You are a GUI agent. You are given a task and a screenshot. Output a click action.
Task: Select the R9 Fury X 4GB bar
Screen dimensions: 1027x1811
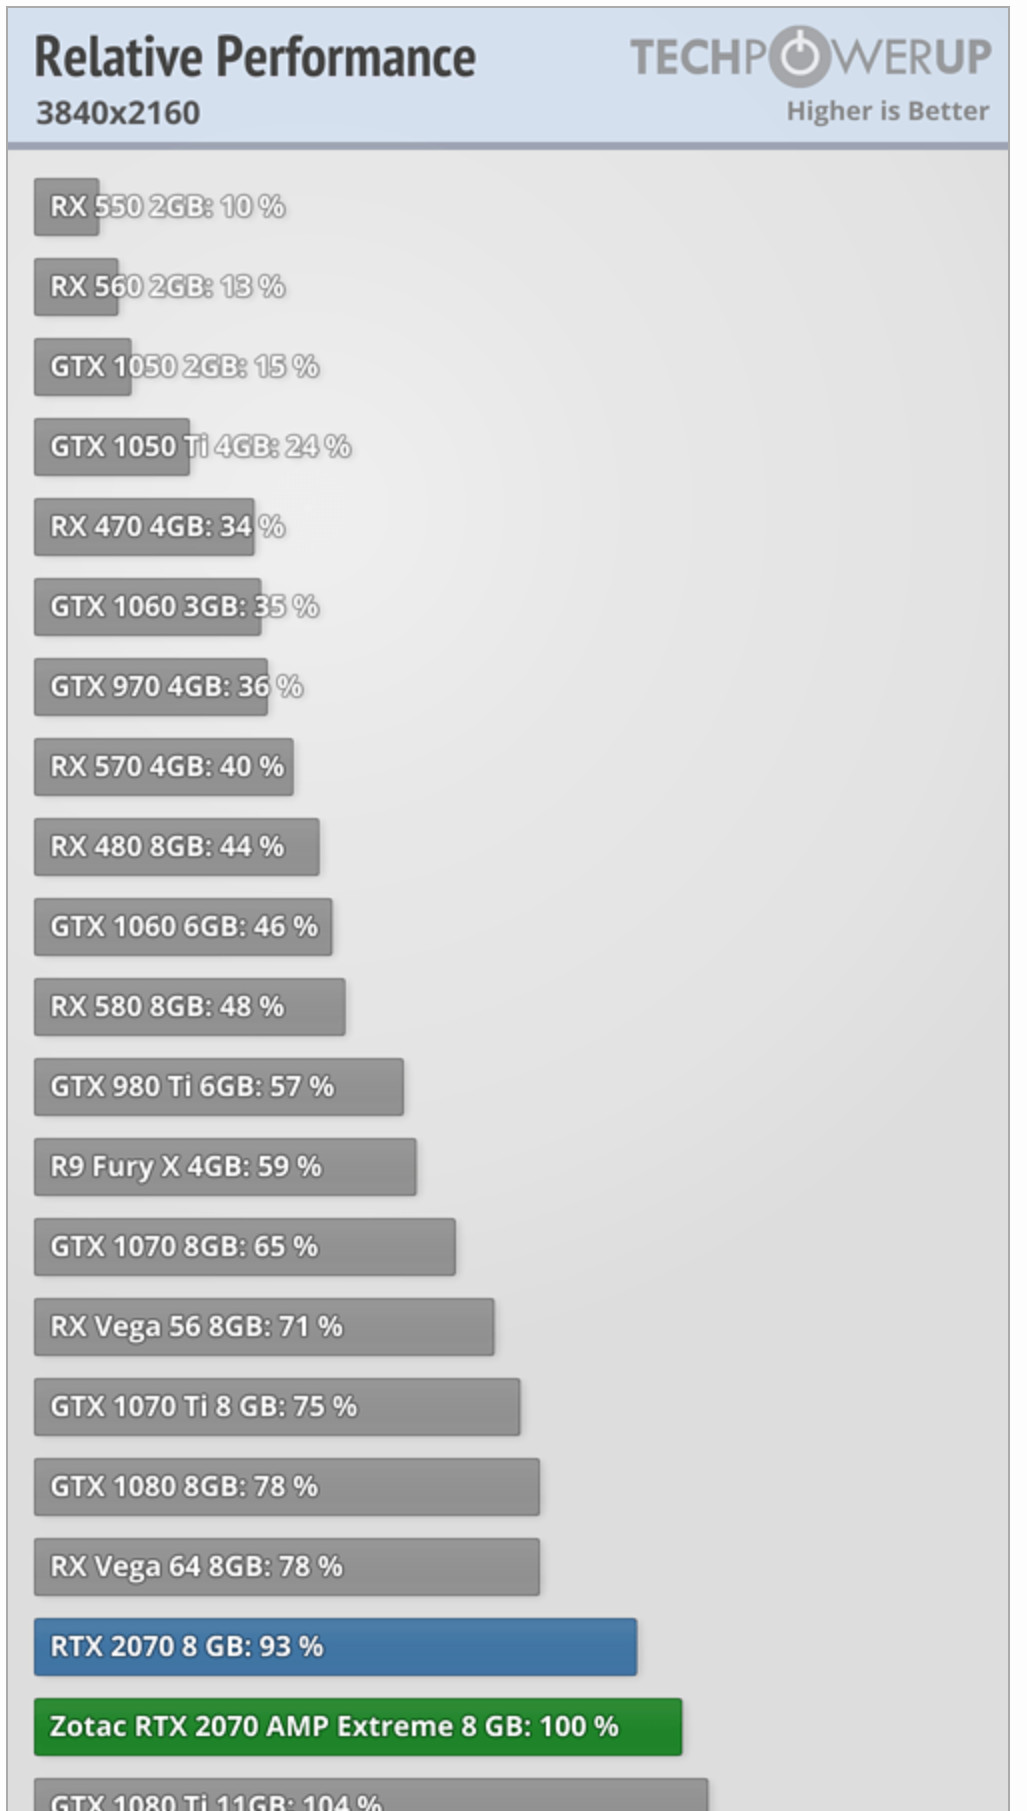point(225,1167)
